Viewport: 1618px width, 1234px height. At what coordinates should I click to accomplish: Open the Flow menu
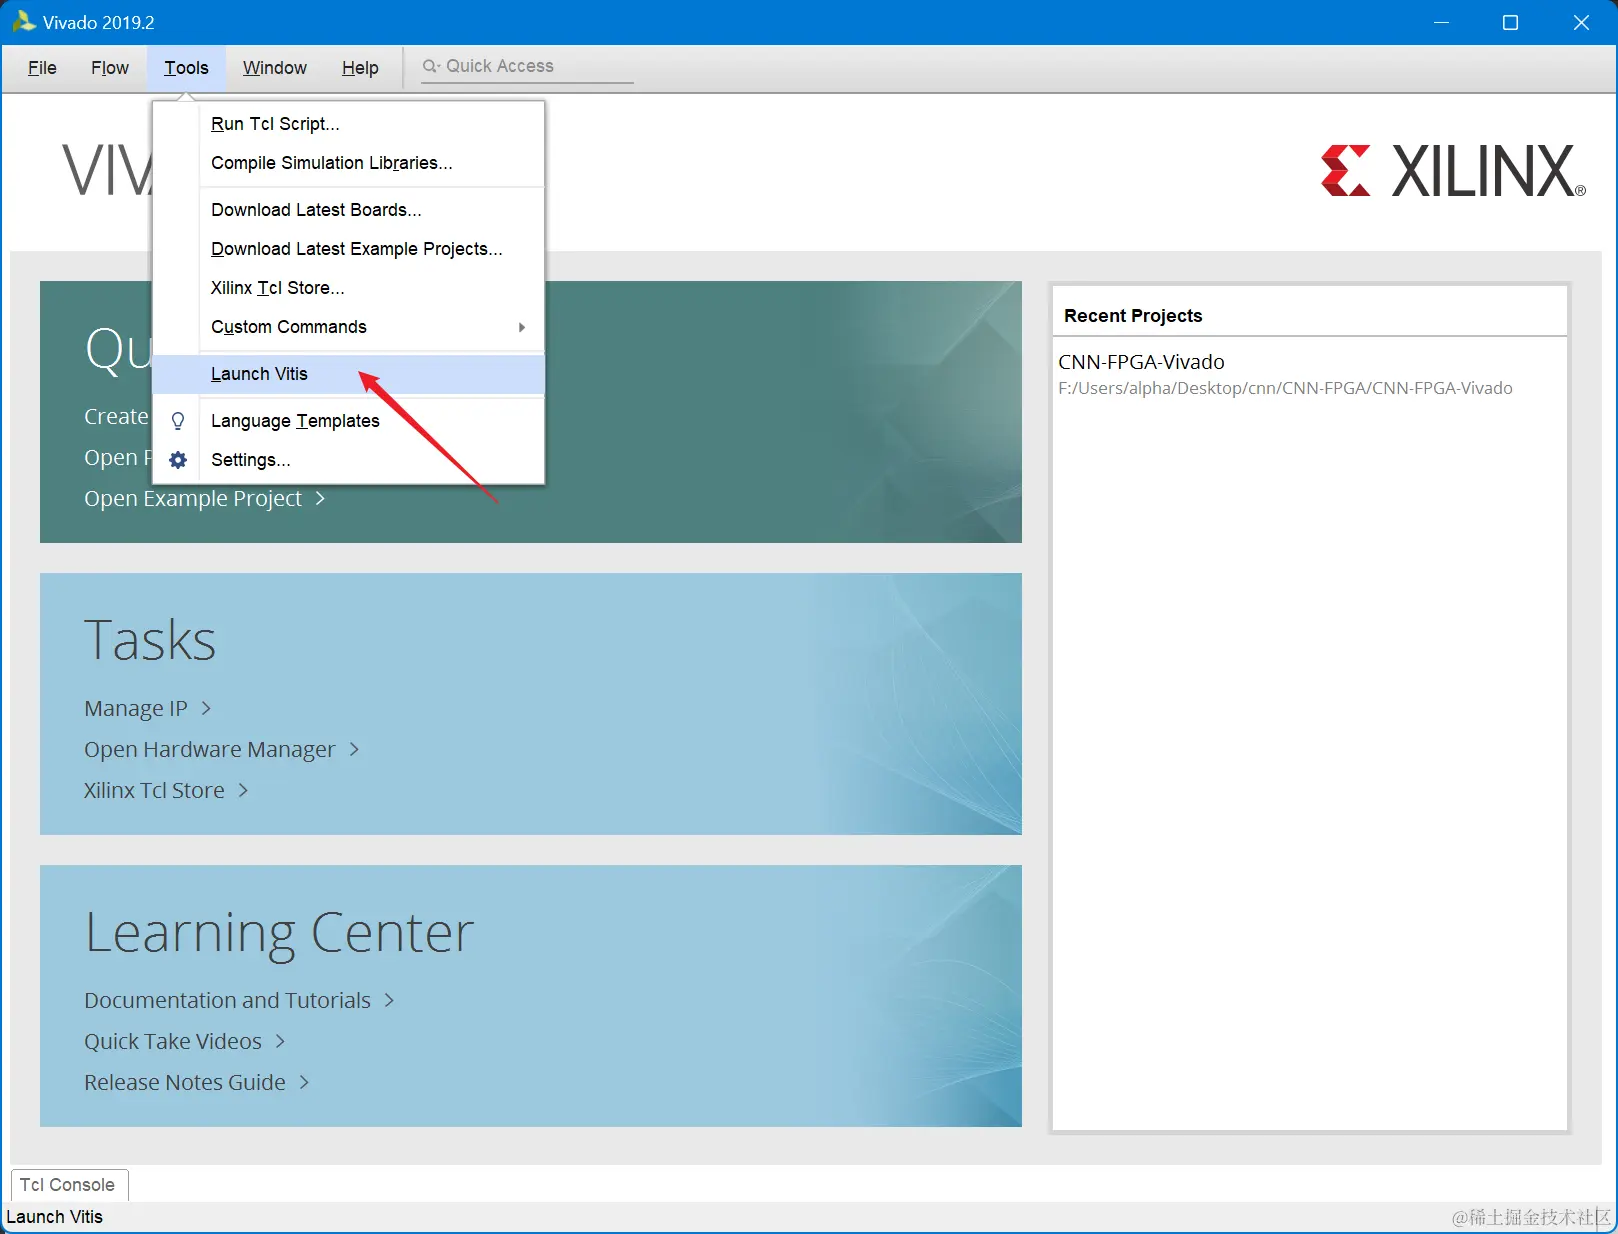[x=110, y=68]
